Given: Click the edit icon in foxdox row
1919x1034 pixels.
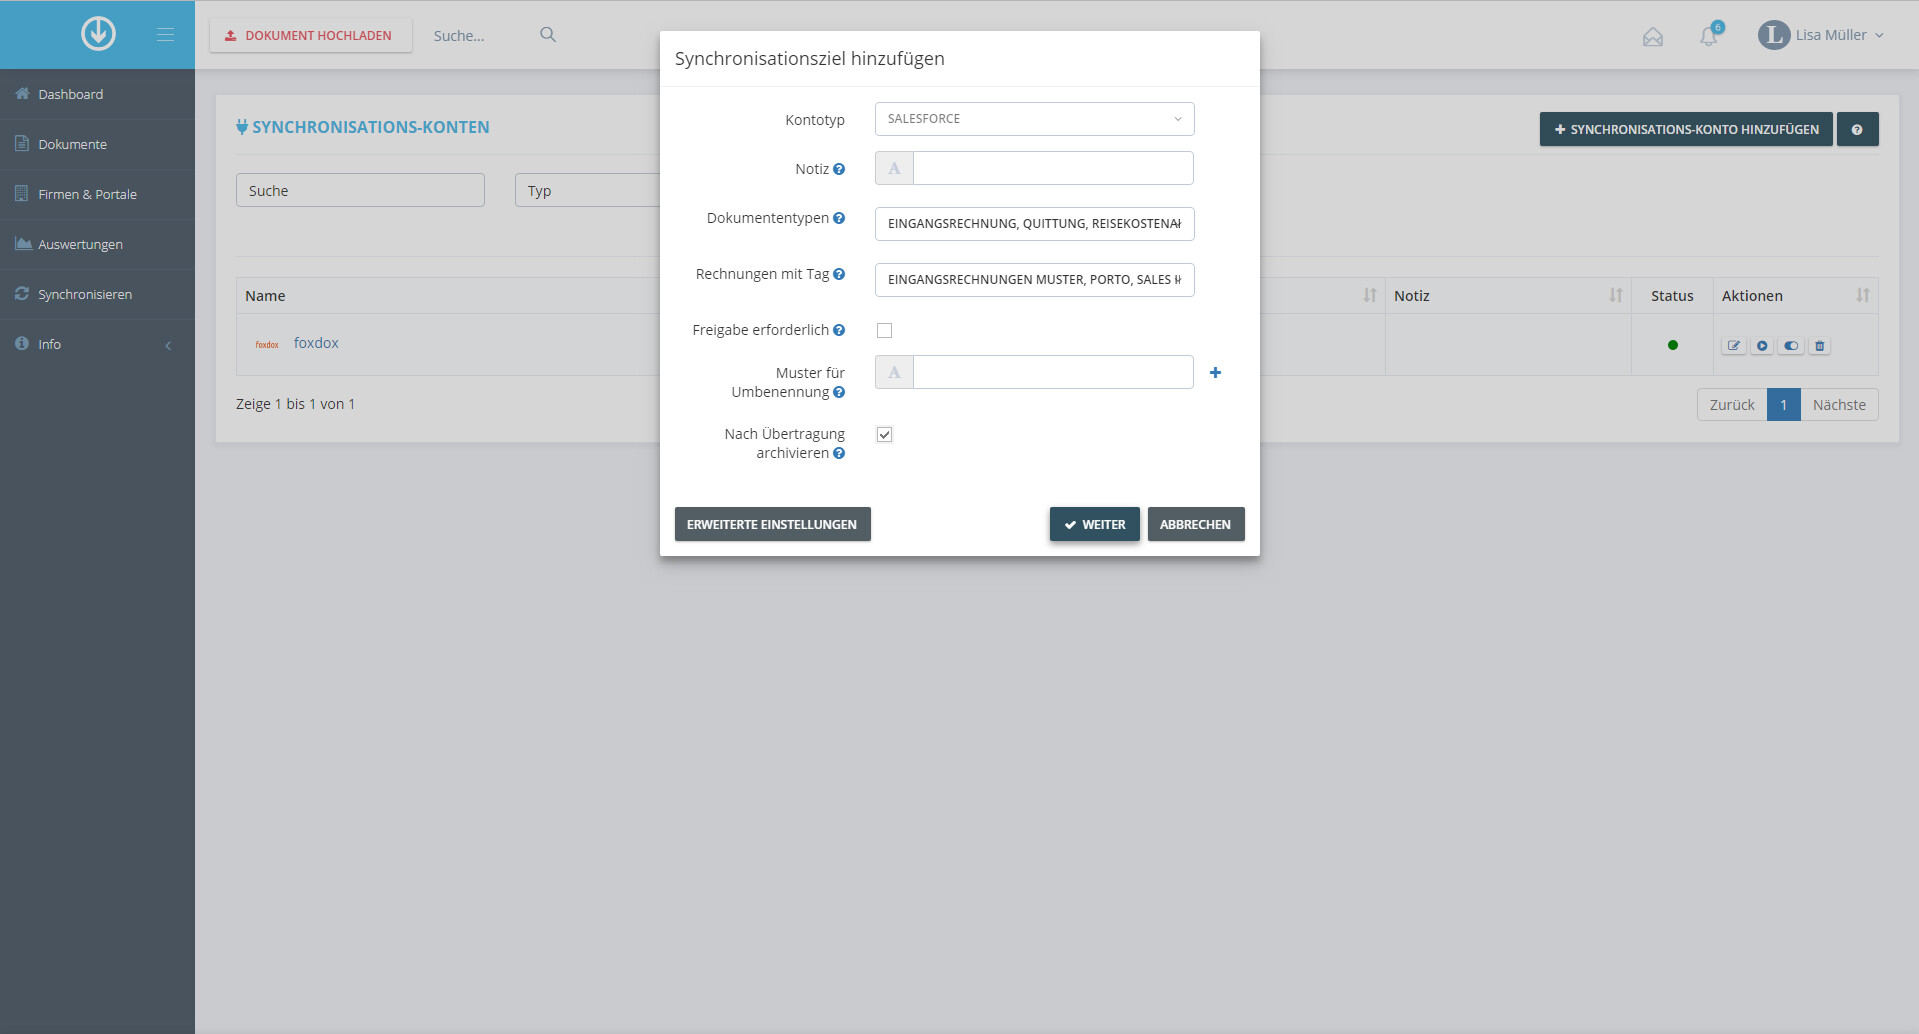Looking at the screenshot, I should pyautogui.click(x=1734, y=346).
